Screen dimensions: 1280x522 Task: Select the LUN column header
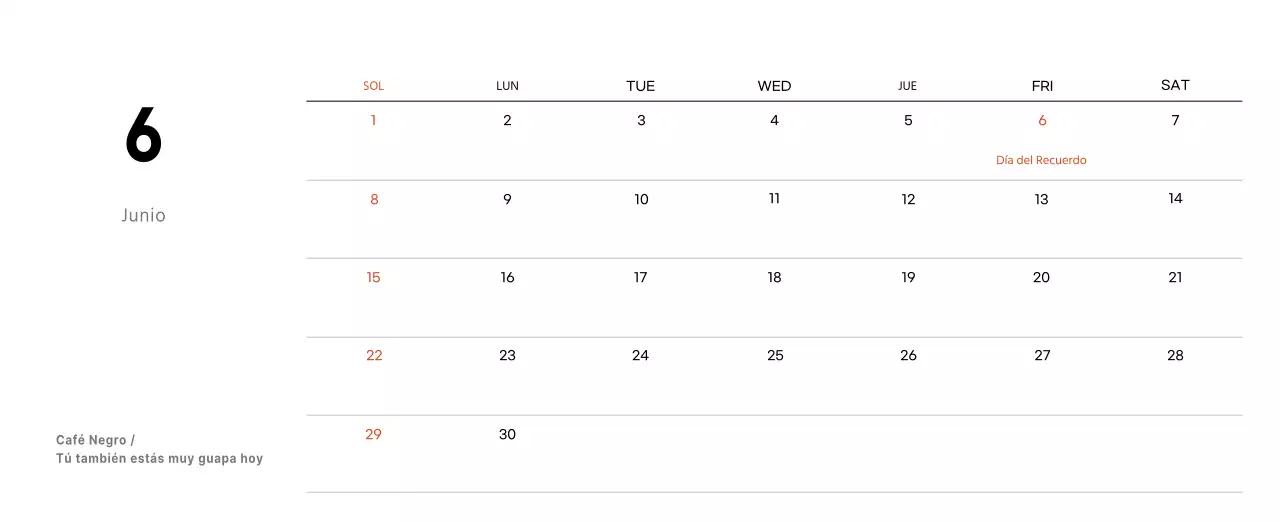(507, 86)
